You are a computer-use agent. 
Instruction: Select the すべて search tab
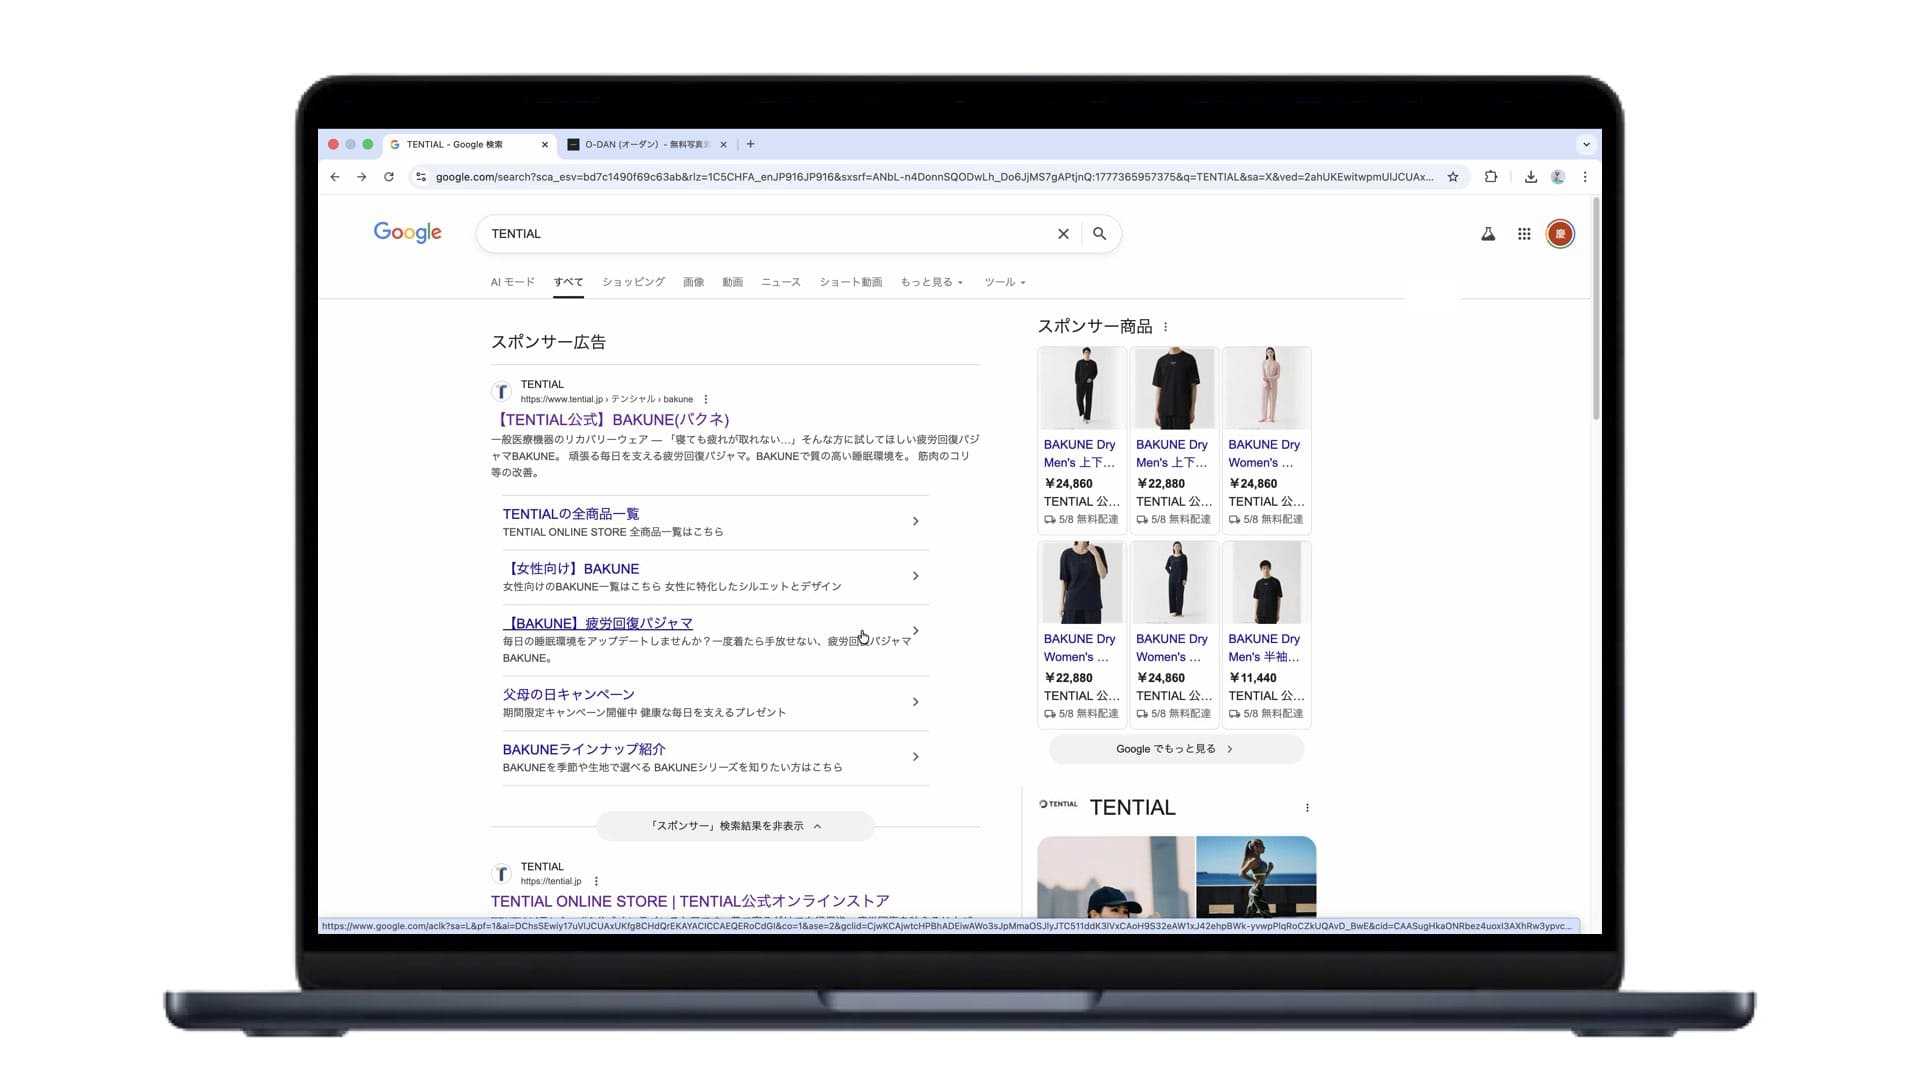coord(569,282)
